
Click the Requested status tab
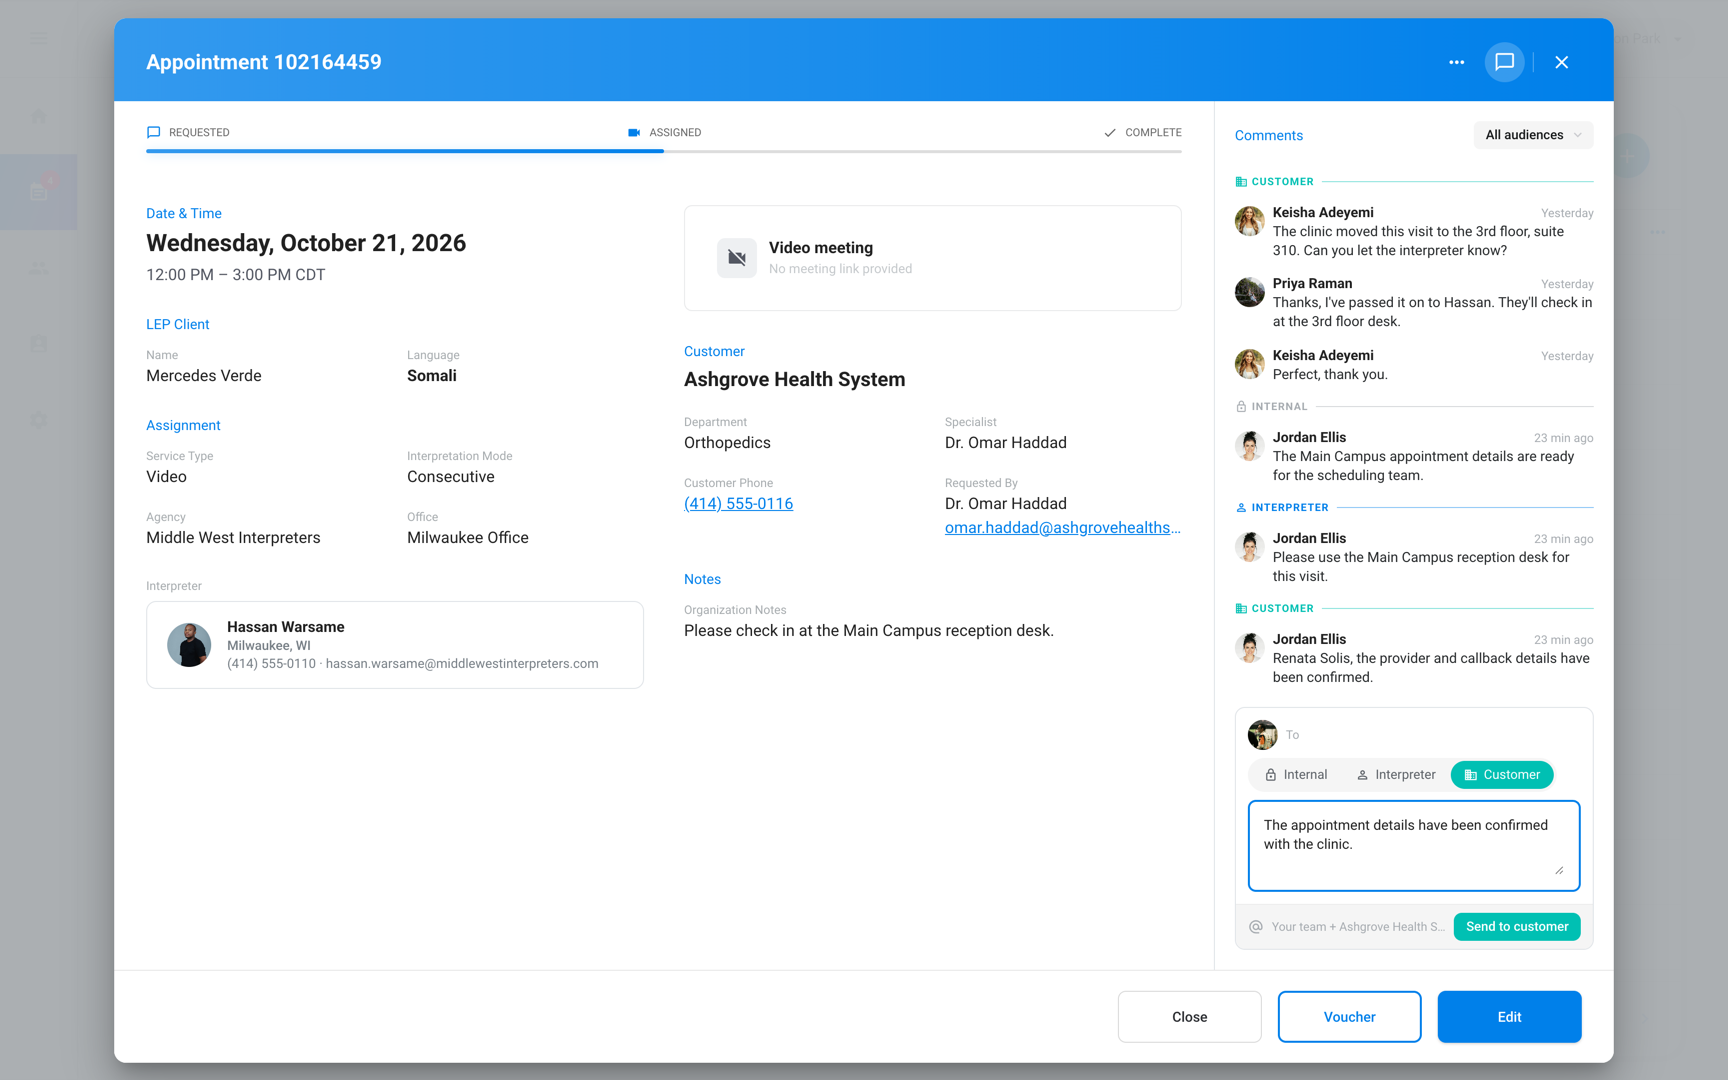[188, 132]
